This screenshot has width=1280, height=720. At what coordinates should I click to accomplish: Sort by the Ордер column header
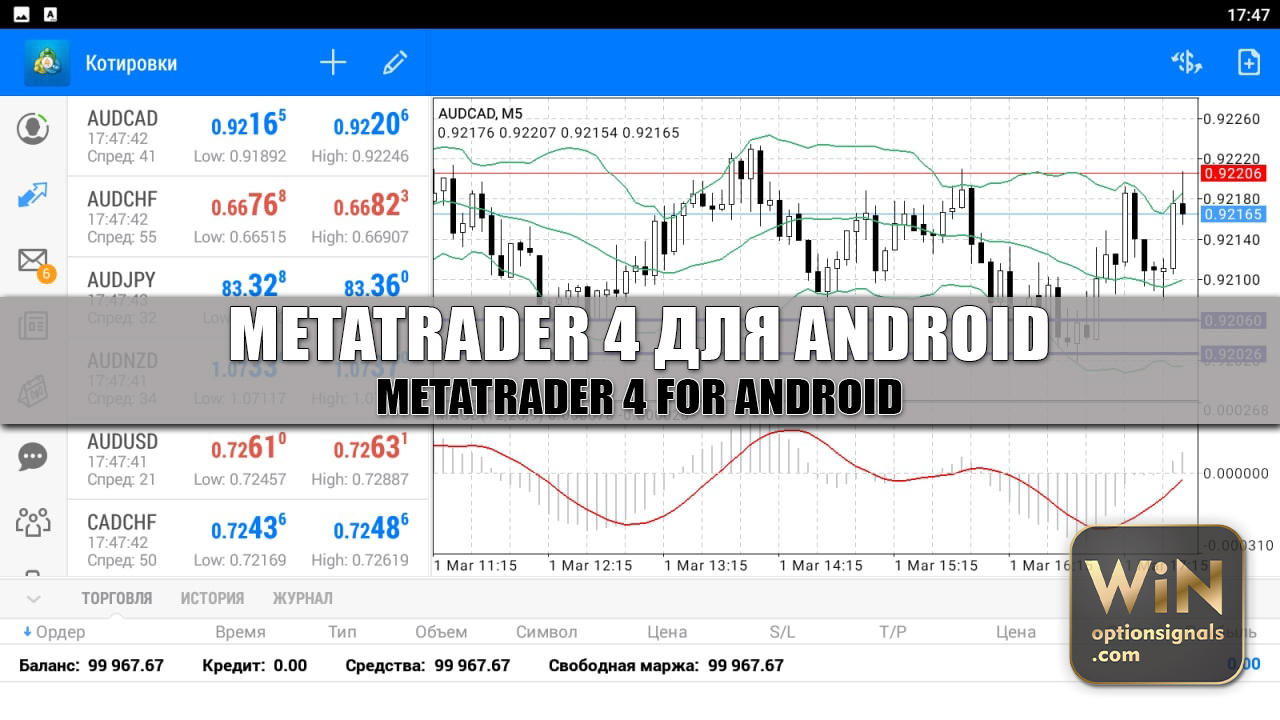coord(60,632)
